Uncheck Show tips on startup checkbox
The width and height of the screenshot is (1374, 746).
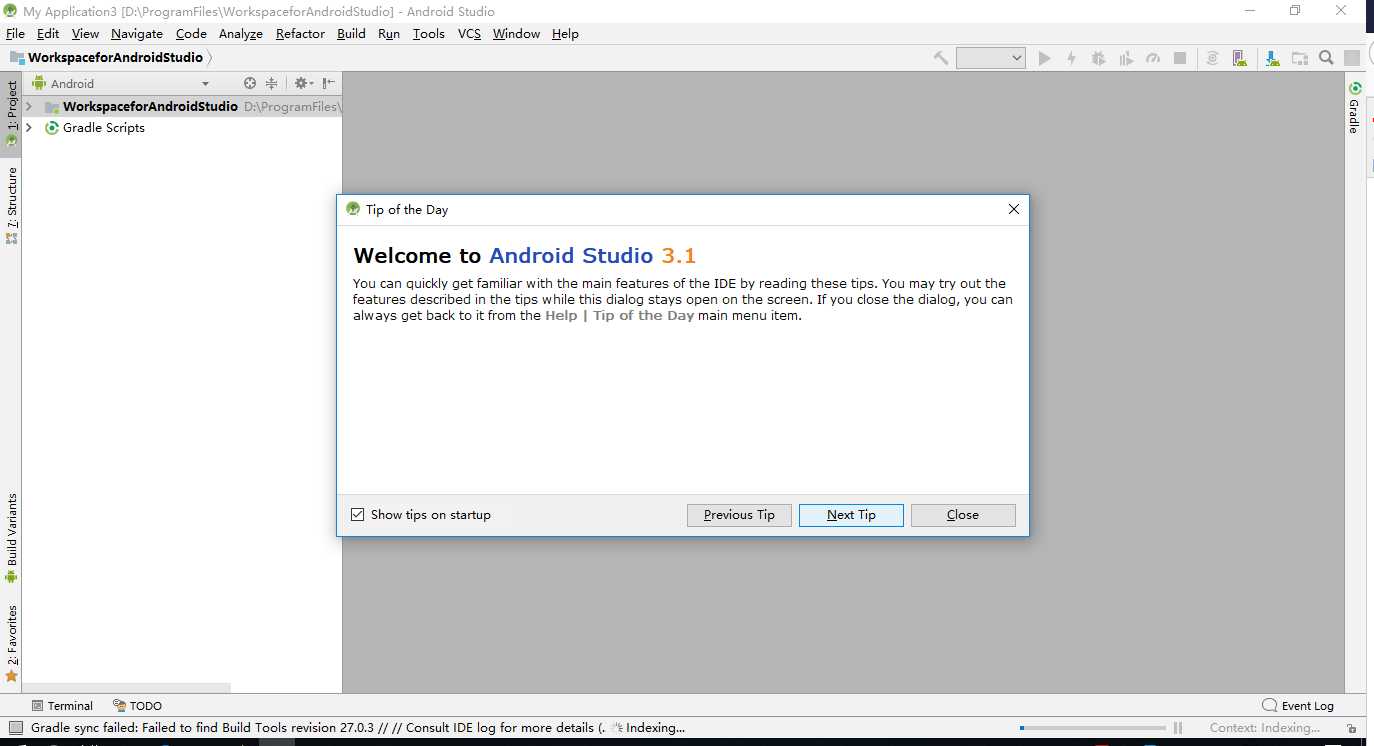pyautogui.click(x=358, y=515)
